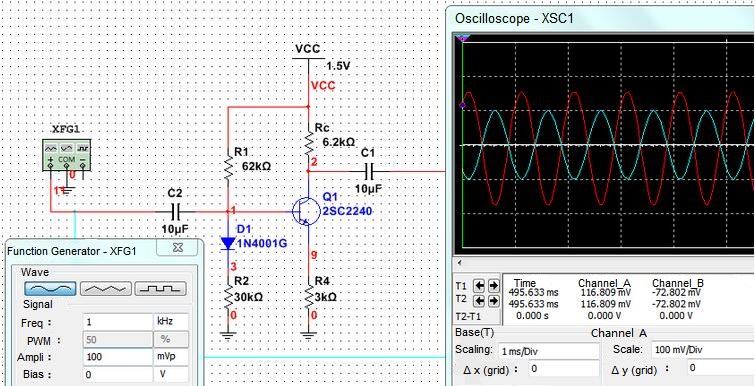Move cursor T1 right with arrow

[494, 285]
